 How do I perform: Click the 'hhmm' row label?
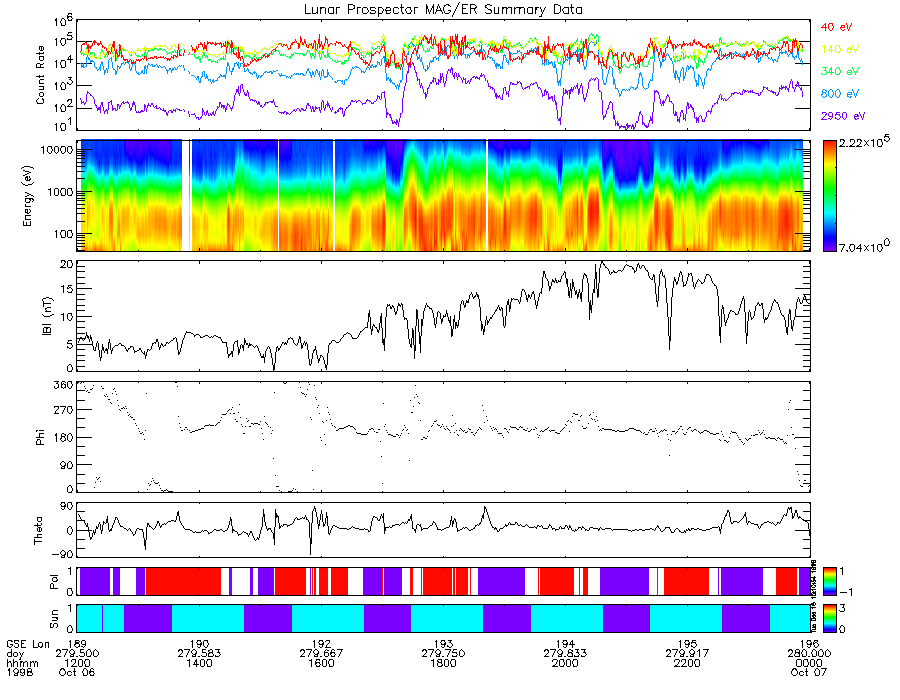click(x=22, y=663)
